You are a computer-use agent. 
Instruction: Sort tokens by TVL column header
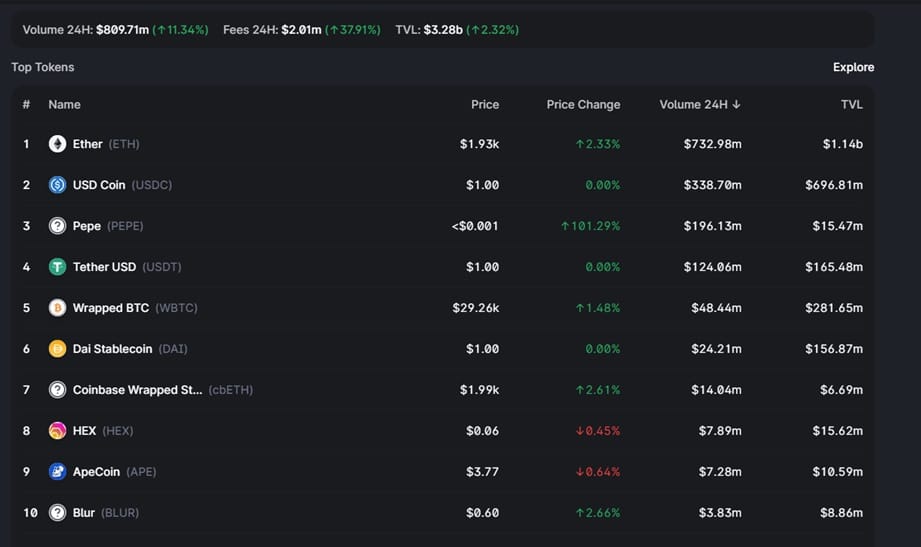(852, 105)
